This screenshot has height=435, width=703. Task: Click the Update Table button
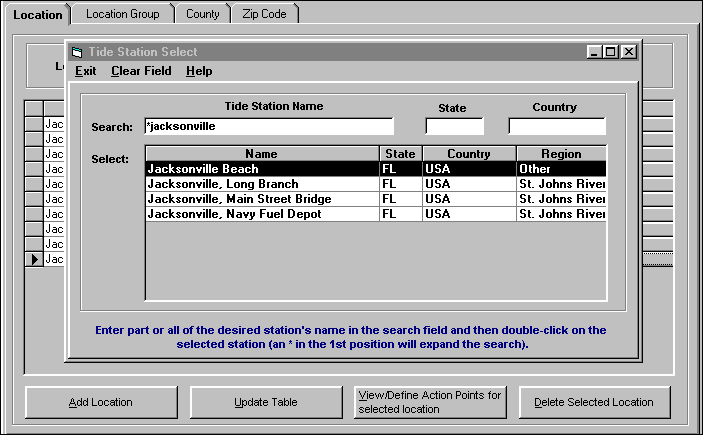pos(265,402)
